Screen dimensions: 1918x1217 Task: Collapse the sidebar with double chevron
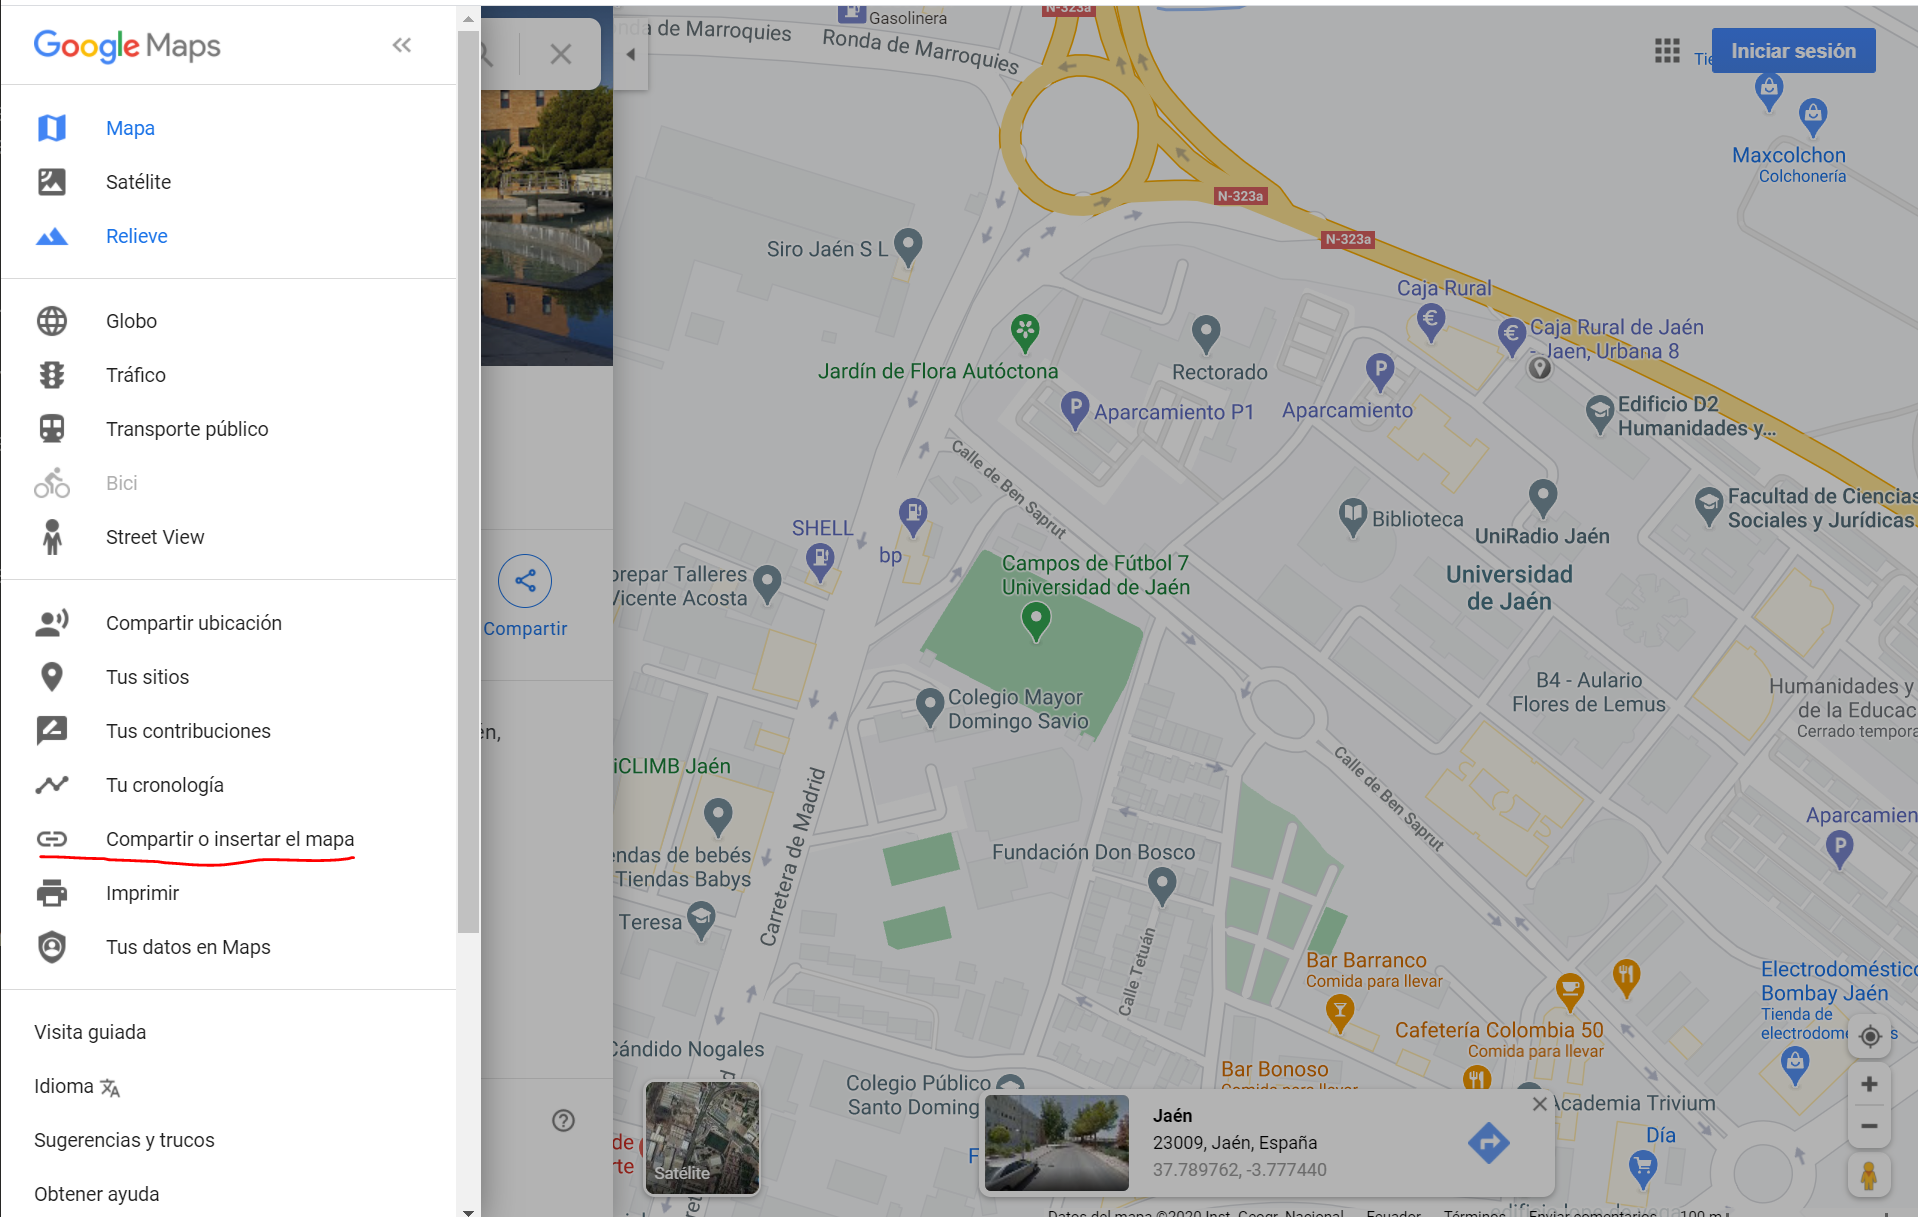pyautogui.click(x=401, y=44)
